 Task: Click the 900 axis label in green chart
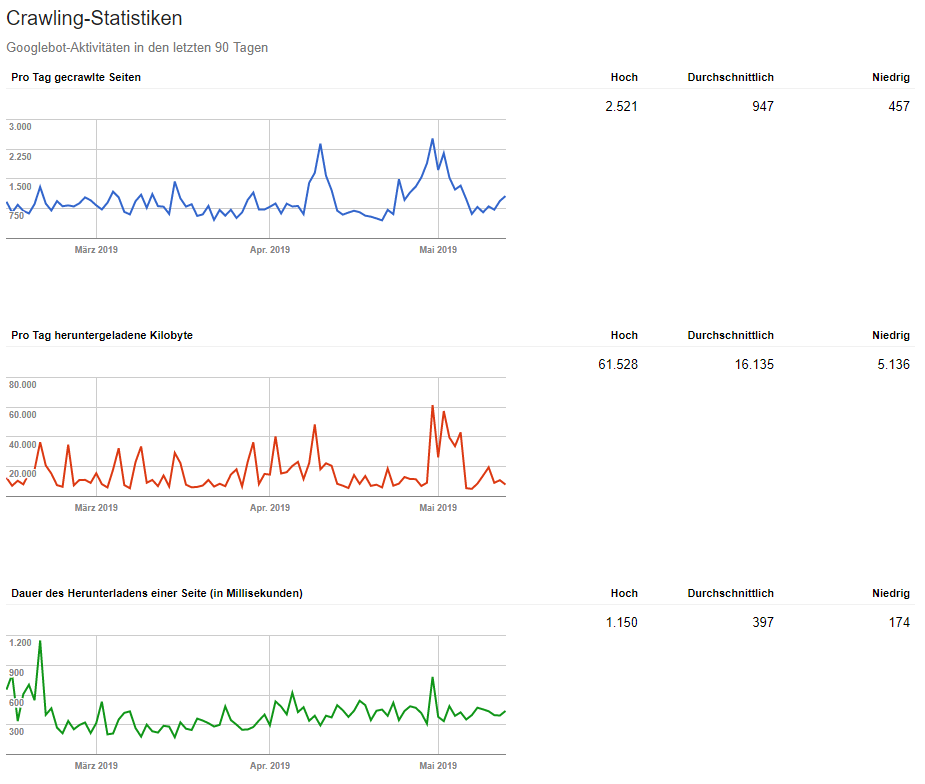point(17,673)
